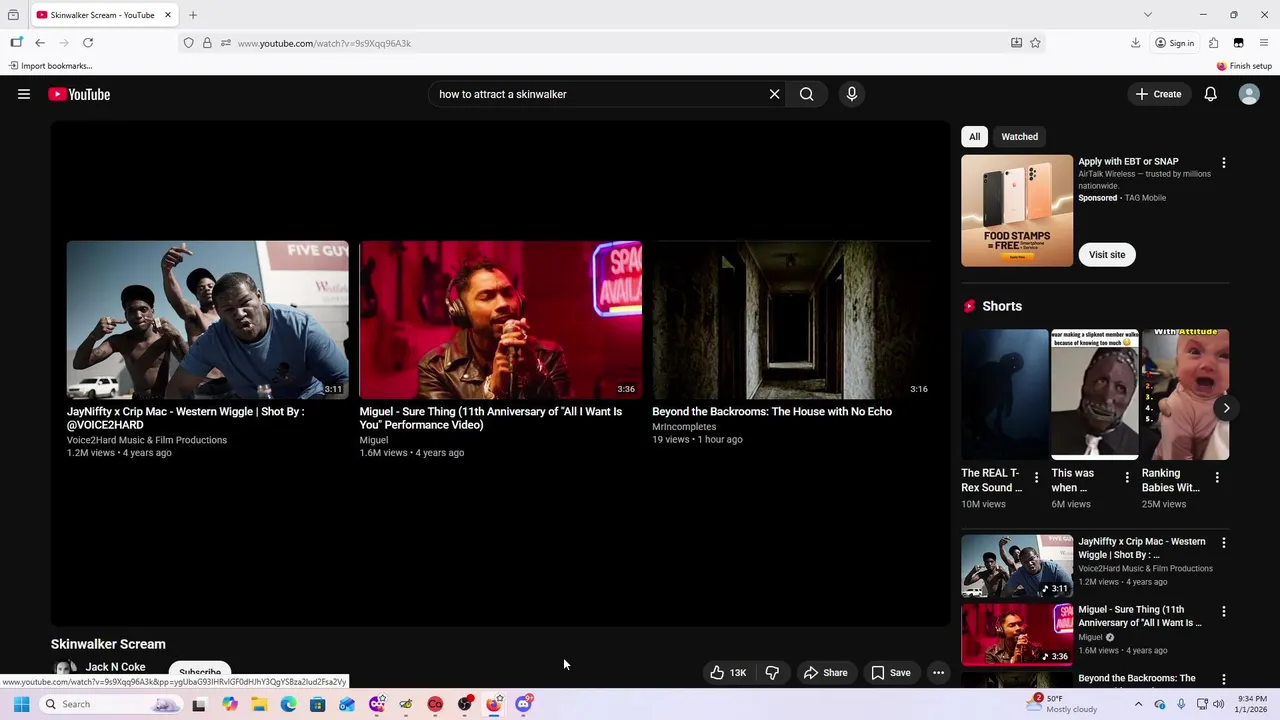Open options for sidebar Beyond the Backrooms video
The image size is (1280, 720).
point(1223,679)
